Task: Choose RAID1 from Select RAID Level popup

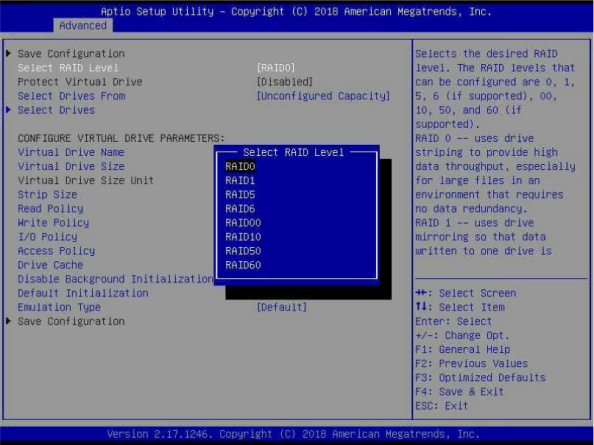Action: 240,180
